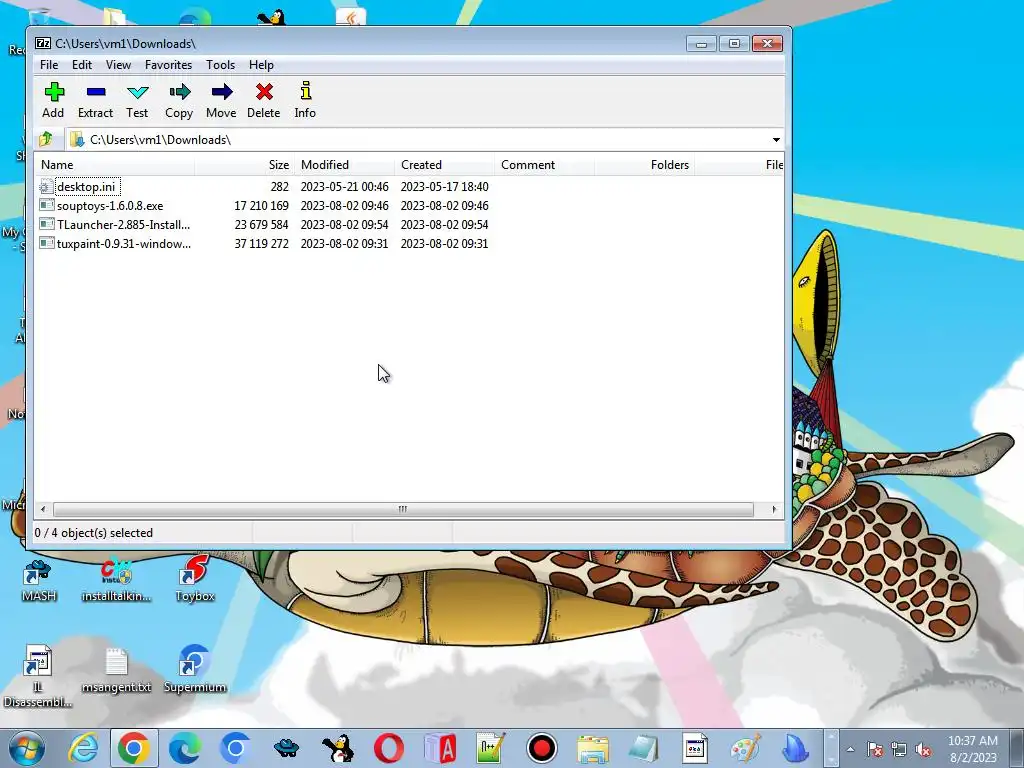This screenshot has height=768, width=1024.
Task: Go up one folder level
Action: (46, 139)
